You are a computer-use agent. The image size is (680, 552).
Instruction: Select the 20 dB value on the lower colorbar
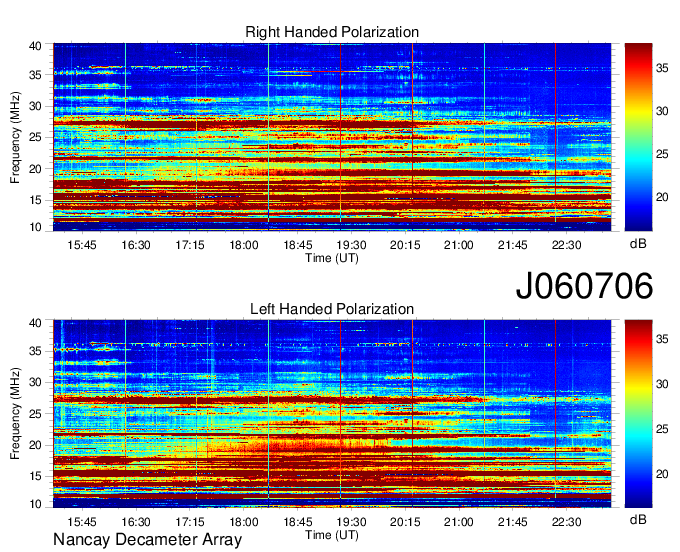pyautogui.click(x=662, y=474)
